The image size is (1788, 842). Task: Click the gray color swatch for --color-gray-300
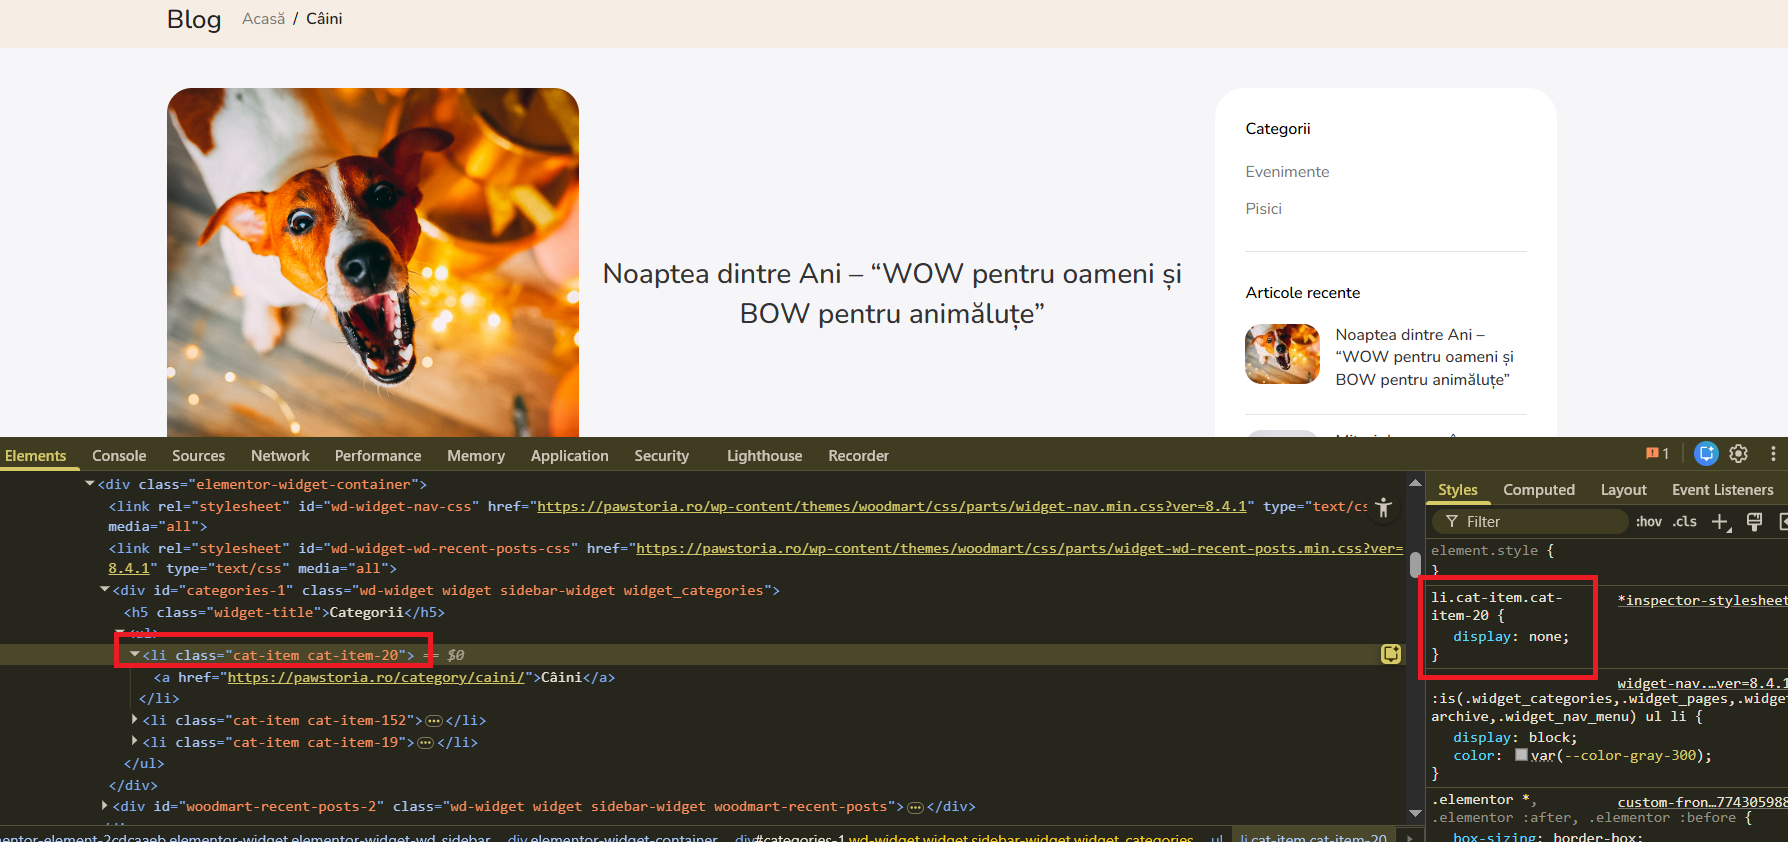click(x=1521, y=755)
